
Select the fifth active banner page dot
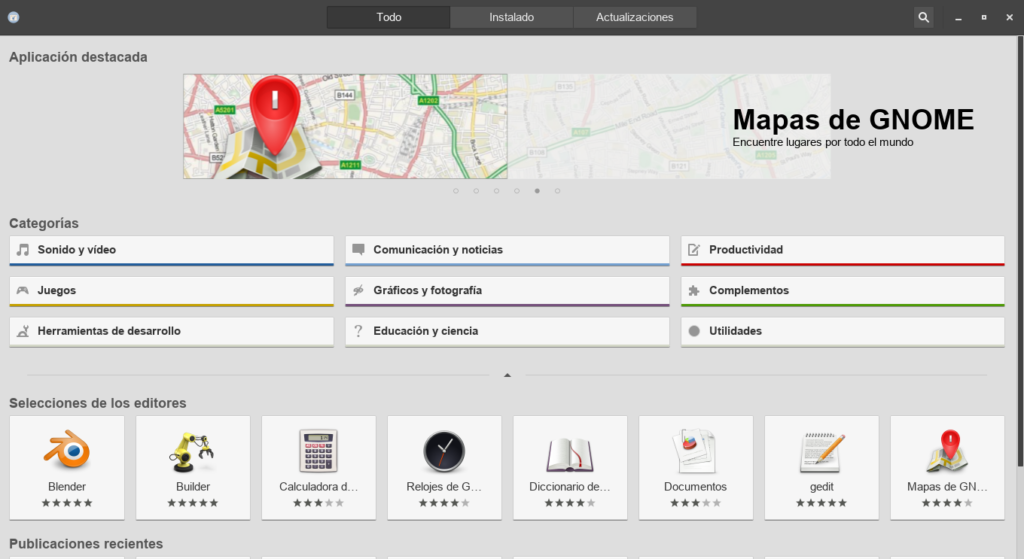tap(537, 191)
